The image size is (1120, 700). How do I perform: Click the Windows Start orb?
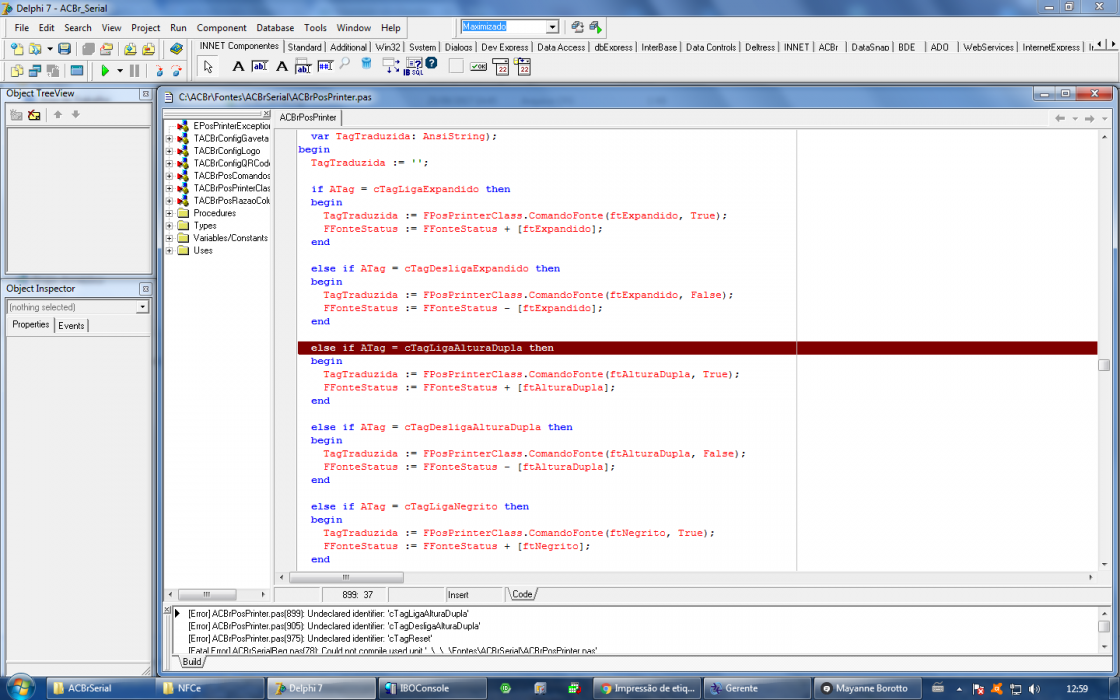pyautogui.click(x=19, y=687)
